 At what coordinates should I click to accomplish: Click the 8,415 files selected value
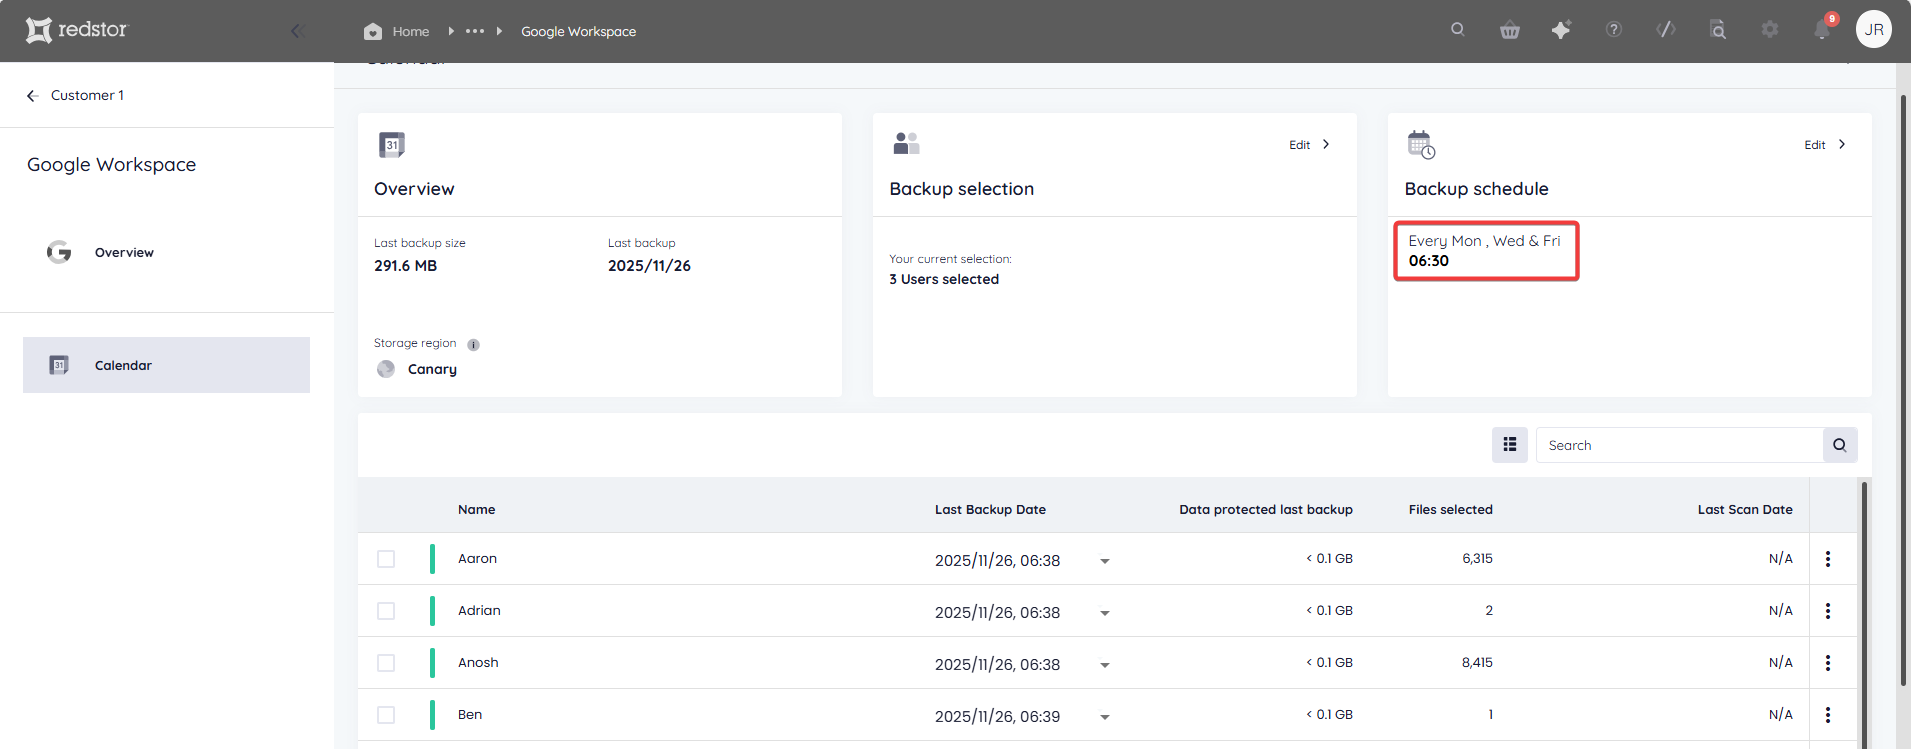1477,663
